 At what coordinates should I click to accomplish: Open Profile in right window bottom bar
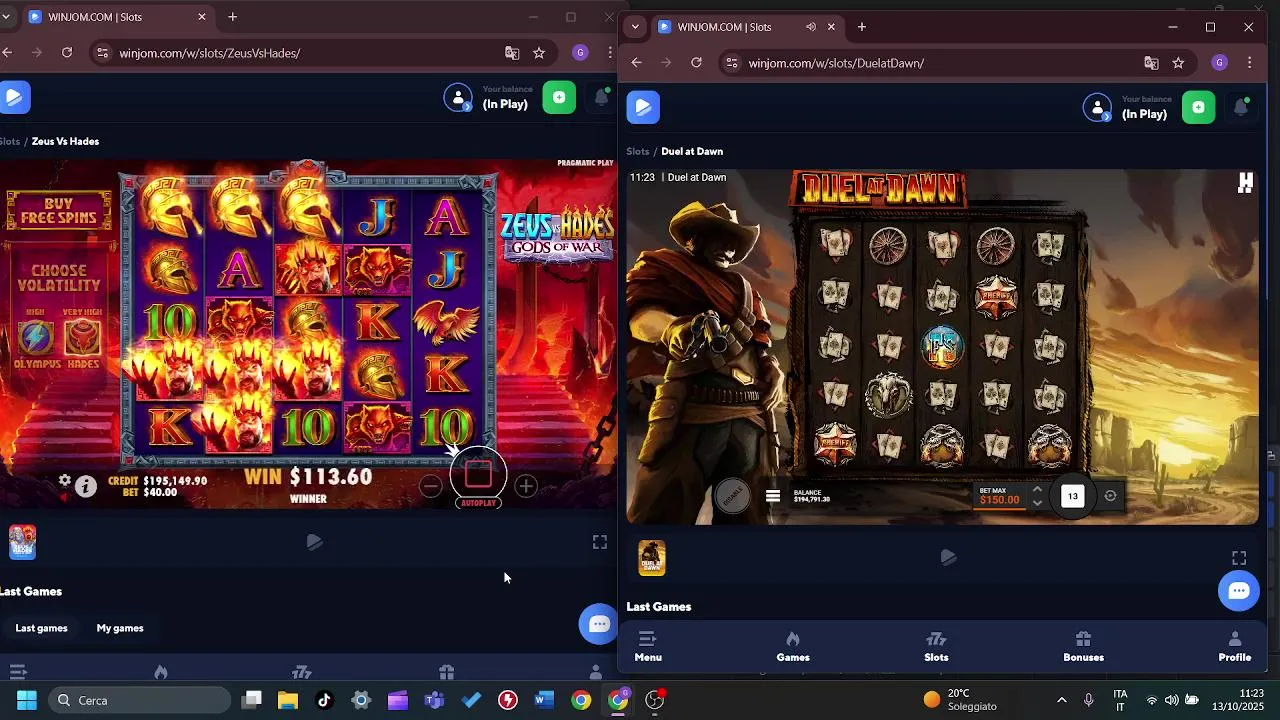coord(1234,647)
